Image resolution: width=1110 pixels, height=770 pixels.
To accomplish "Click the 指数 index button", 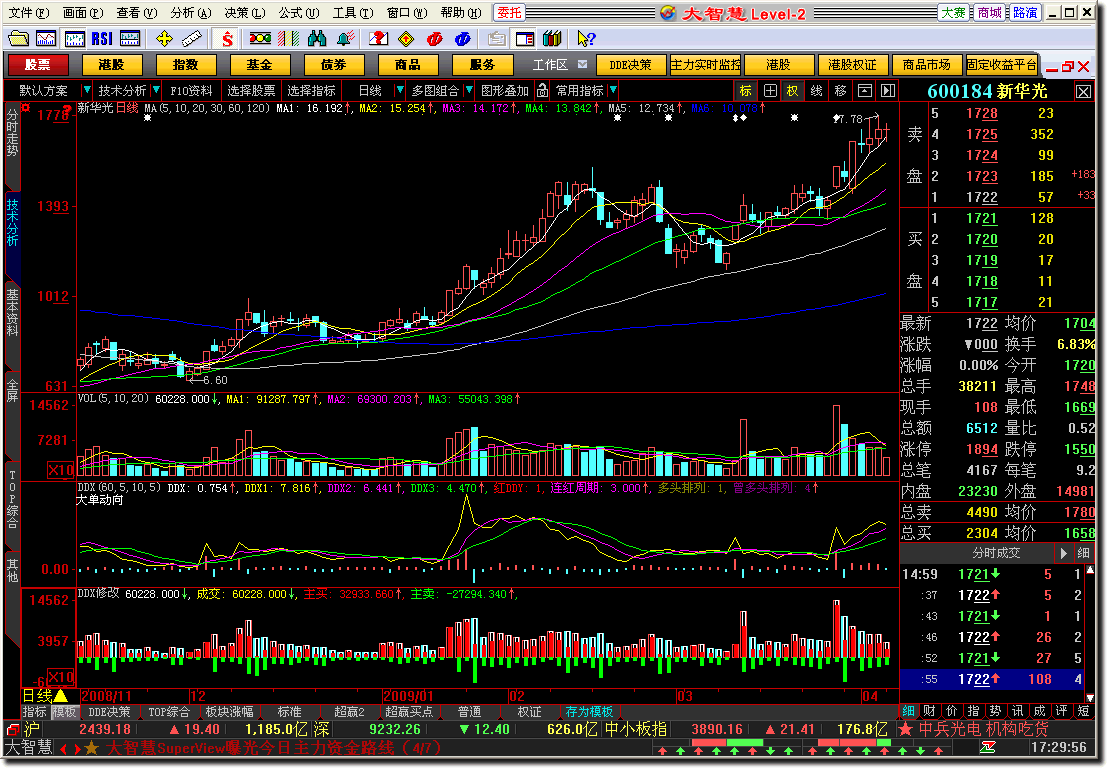I will pyautogui.click(x=185, y=64).
